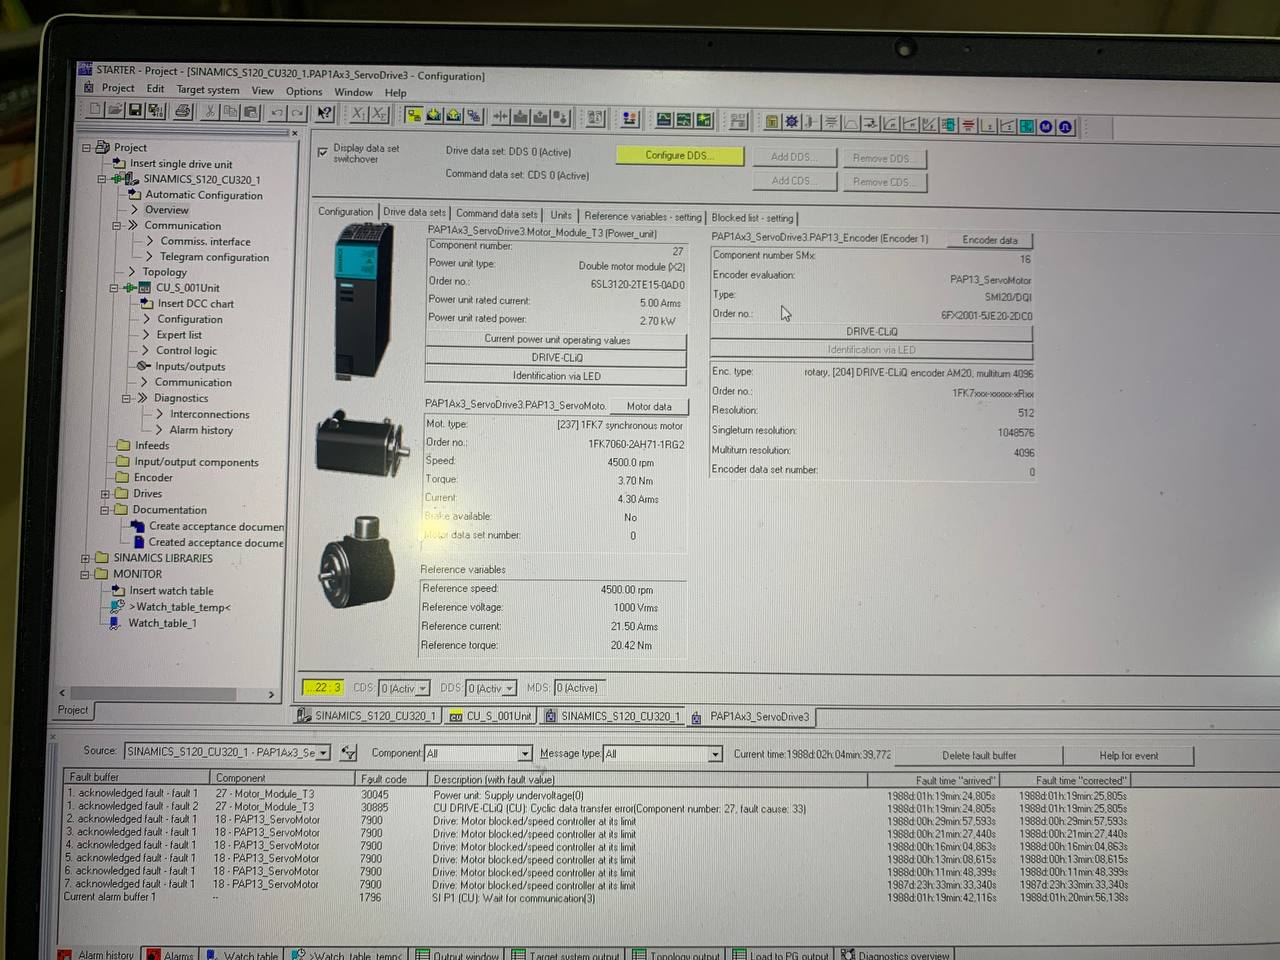Switch to the Drive data sets tab
The width and height of the screenshot is (1280, 960).
pyautogui.click(x=414, y=212)
